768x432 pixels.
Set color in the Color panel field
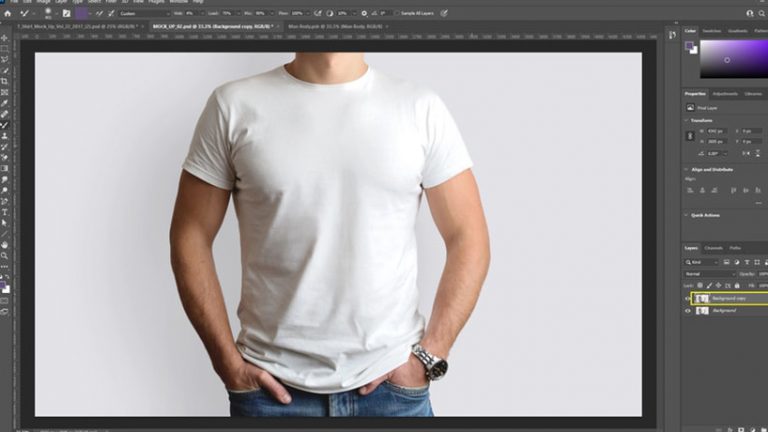click(734, 59)
